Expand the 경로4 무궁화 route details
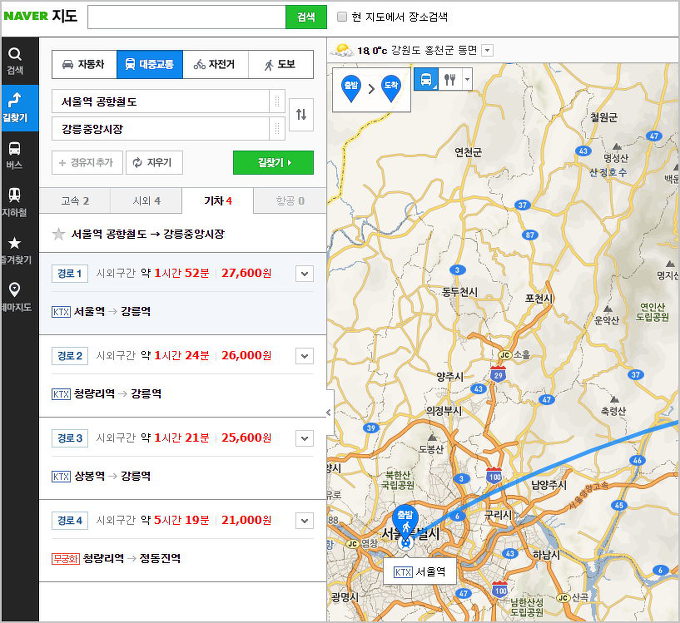This screenshot has width=680, height=623. pyautogui.click(x=305, y=520)
